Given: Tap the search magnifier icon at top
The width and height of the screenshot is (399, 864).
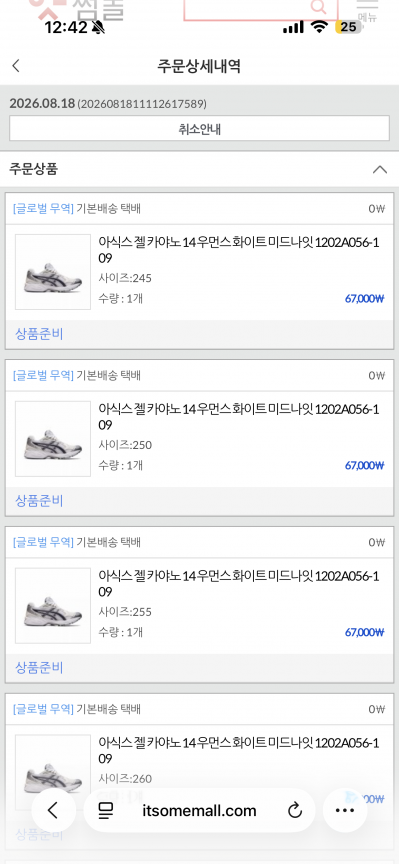Looking at the screenshot, I should tap(319, 7).
